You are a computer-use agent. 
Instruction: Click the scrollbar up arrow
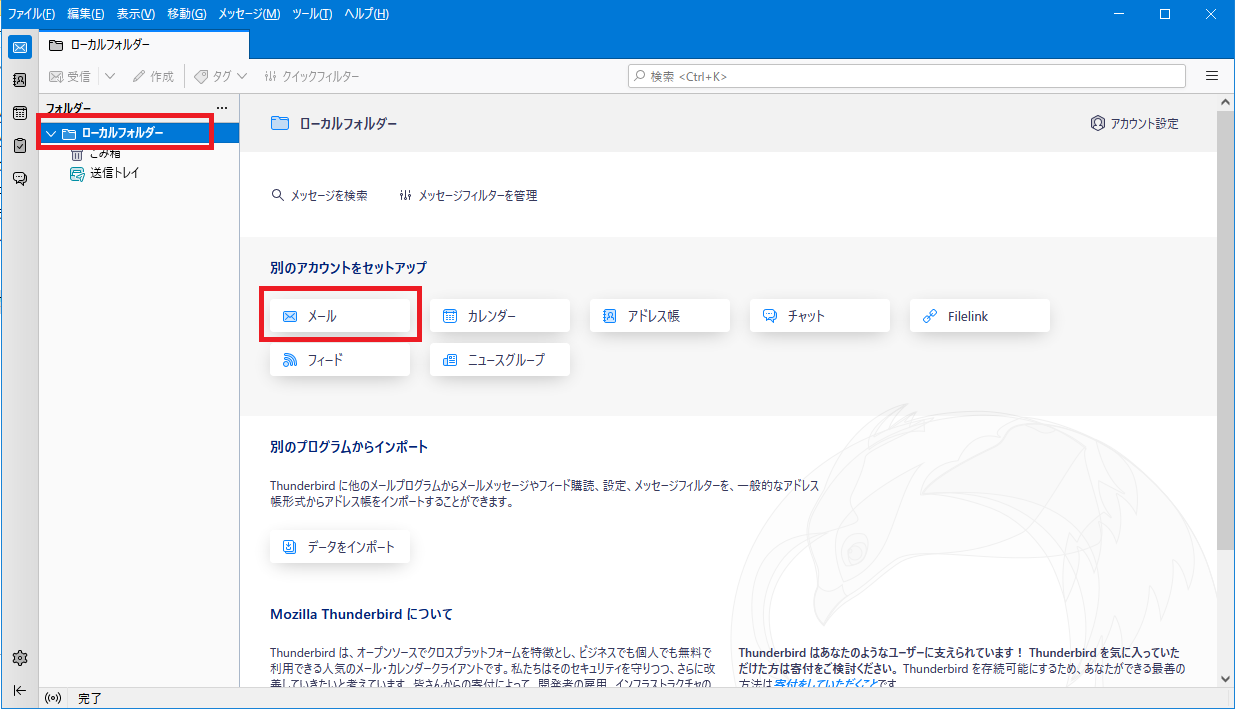coord(1225,103)
